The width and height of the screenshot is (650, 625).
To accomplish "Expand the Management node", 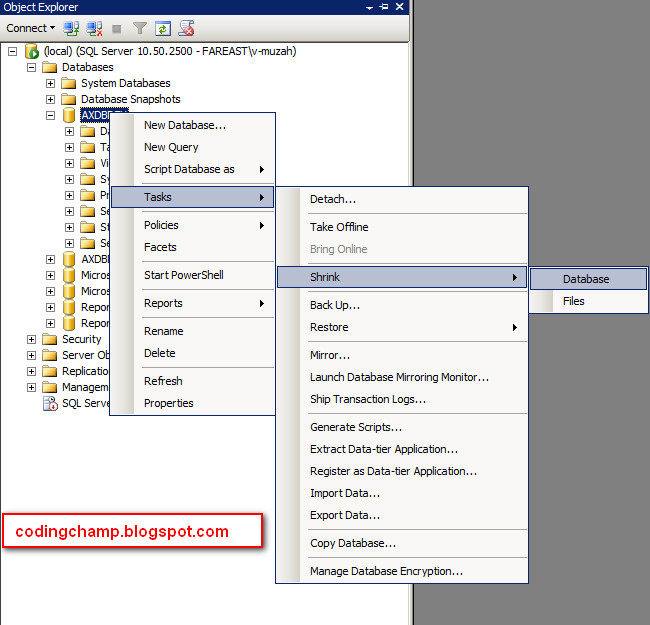I will point(32,388).
